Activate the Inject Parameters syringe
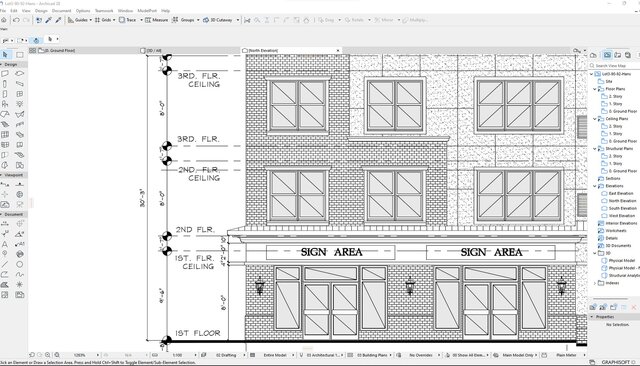The image size is (640, 366). (58, 20)
